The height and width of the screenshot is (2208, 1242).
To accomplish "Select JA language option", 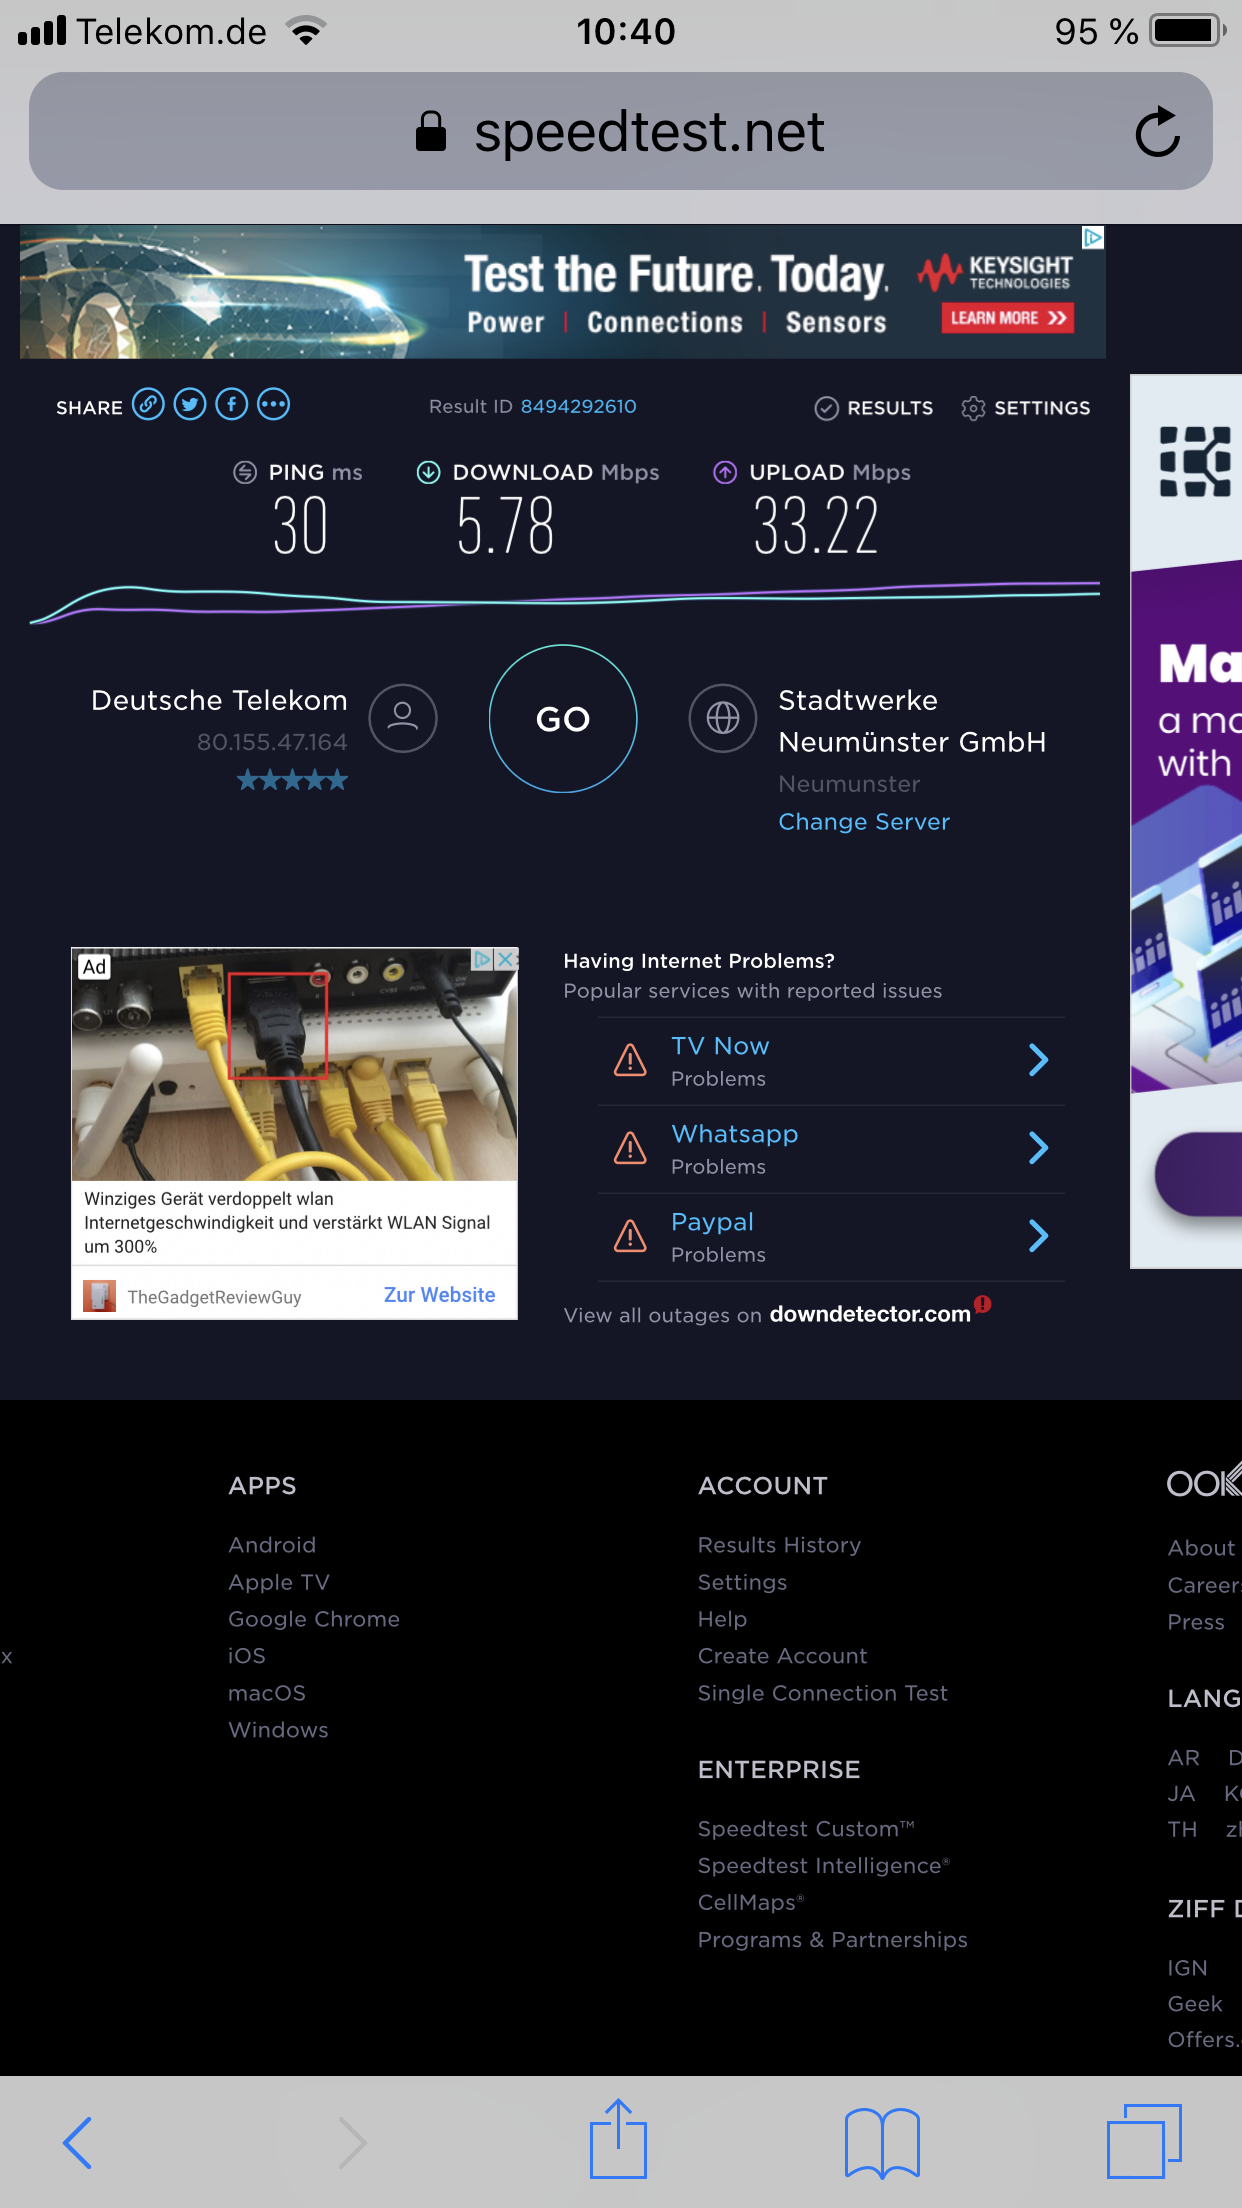I will pos(1181,1794).
